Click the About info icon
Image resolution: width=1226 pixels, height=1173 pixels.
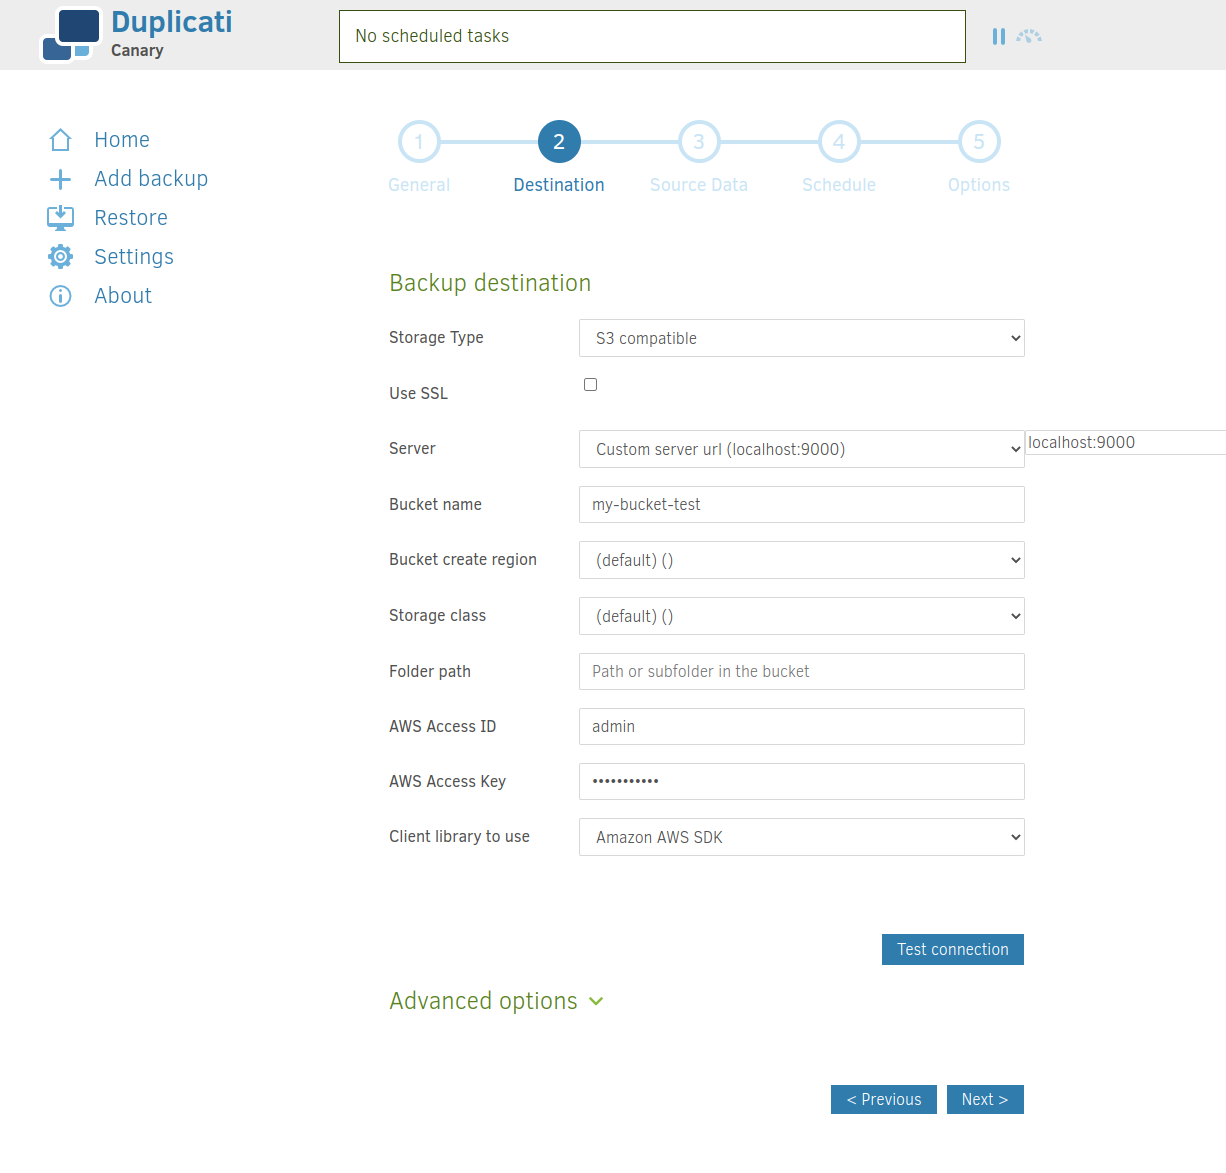coord(60,295)
